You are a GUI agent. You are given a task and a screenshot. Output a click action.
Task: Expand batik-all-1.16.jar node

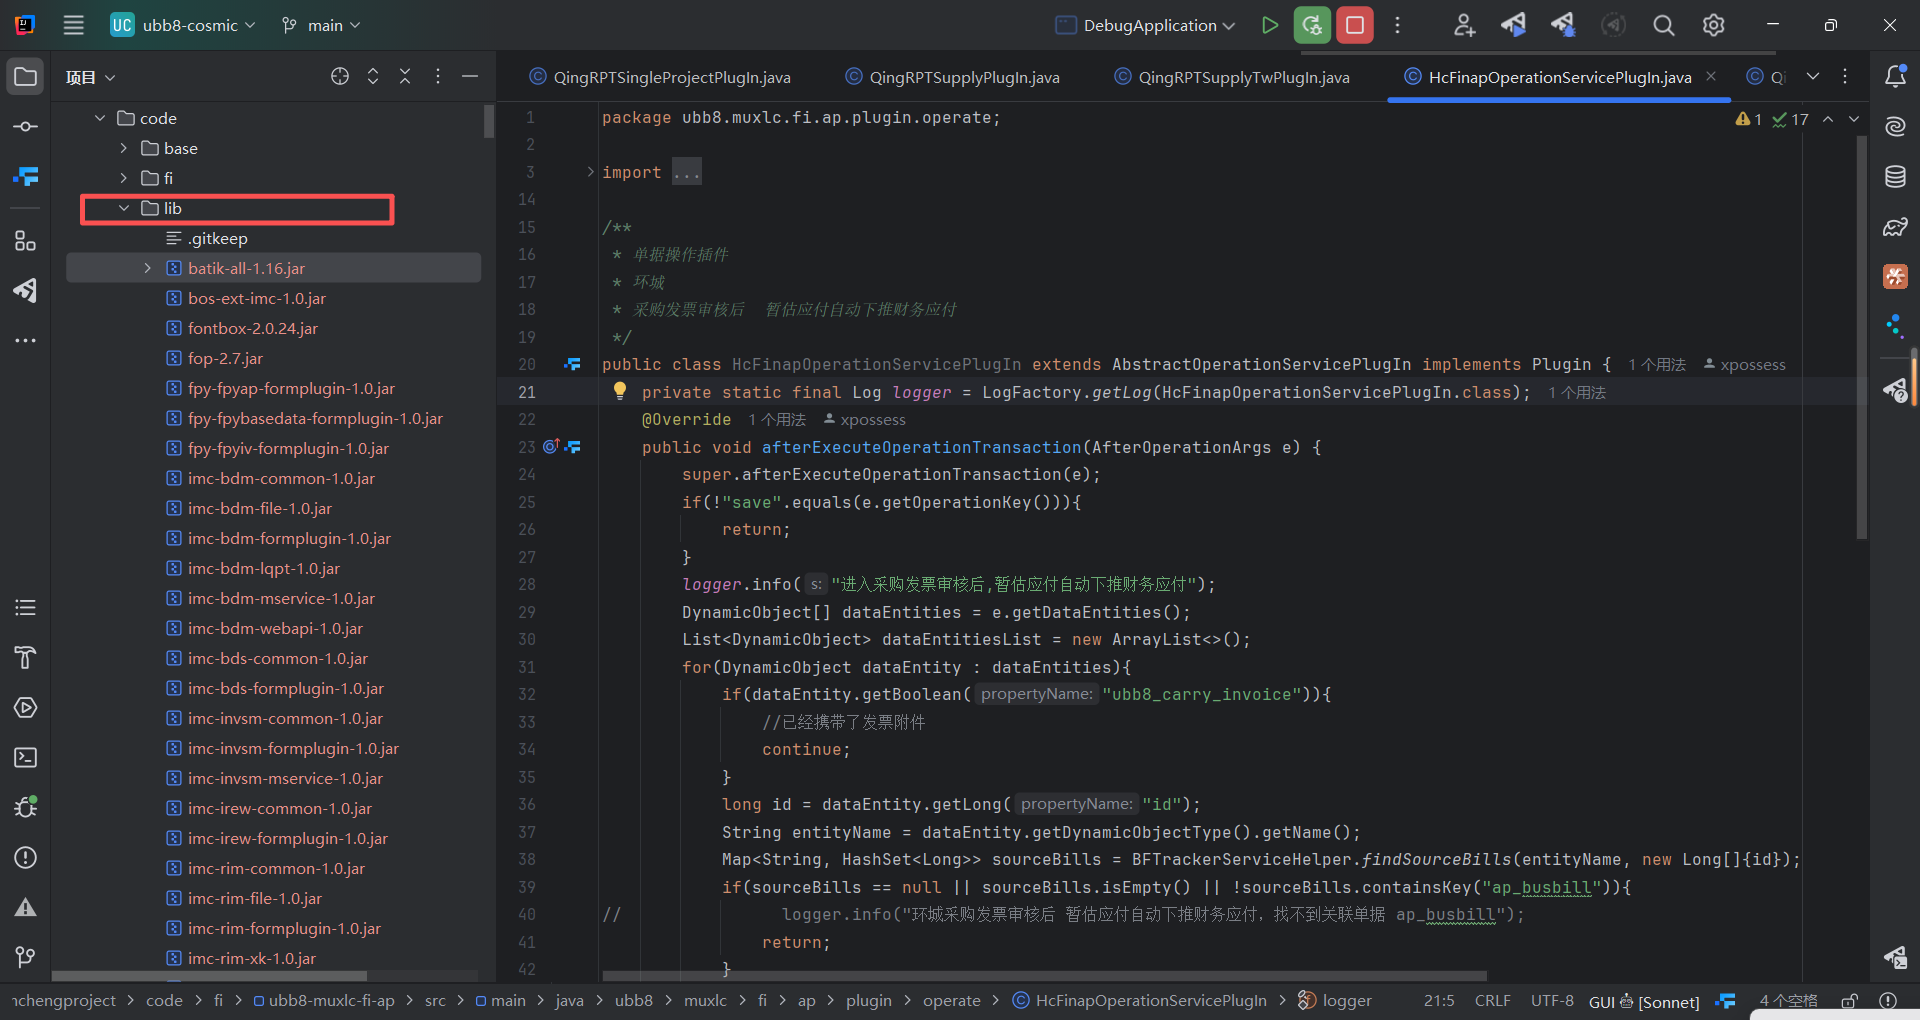tap(148, 268)
